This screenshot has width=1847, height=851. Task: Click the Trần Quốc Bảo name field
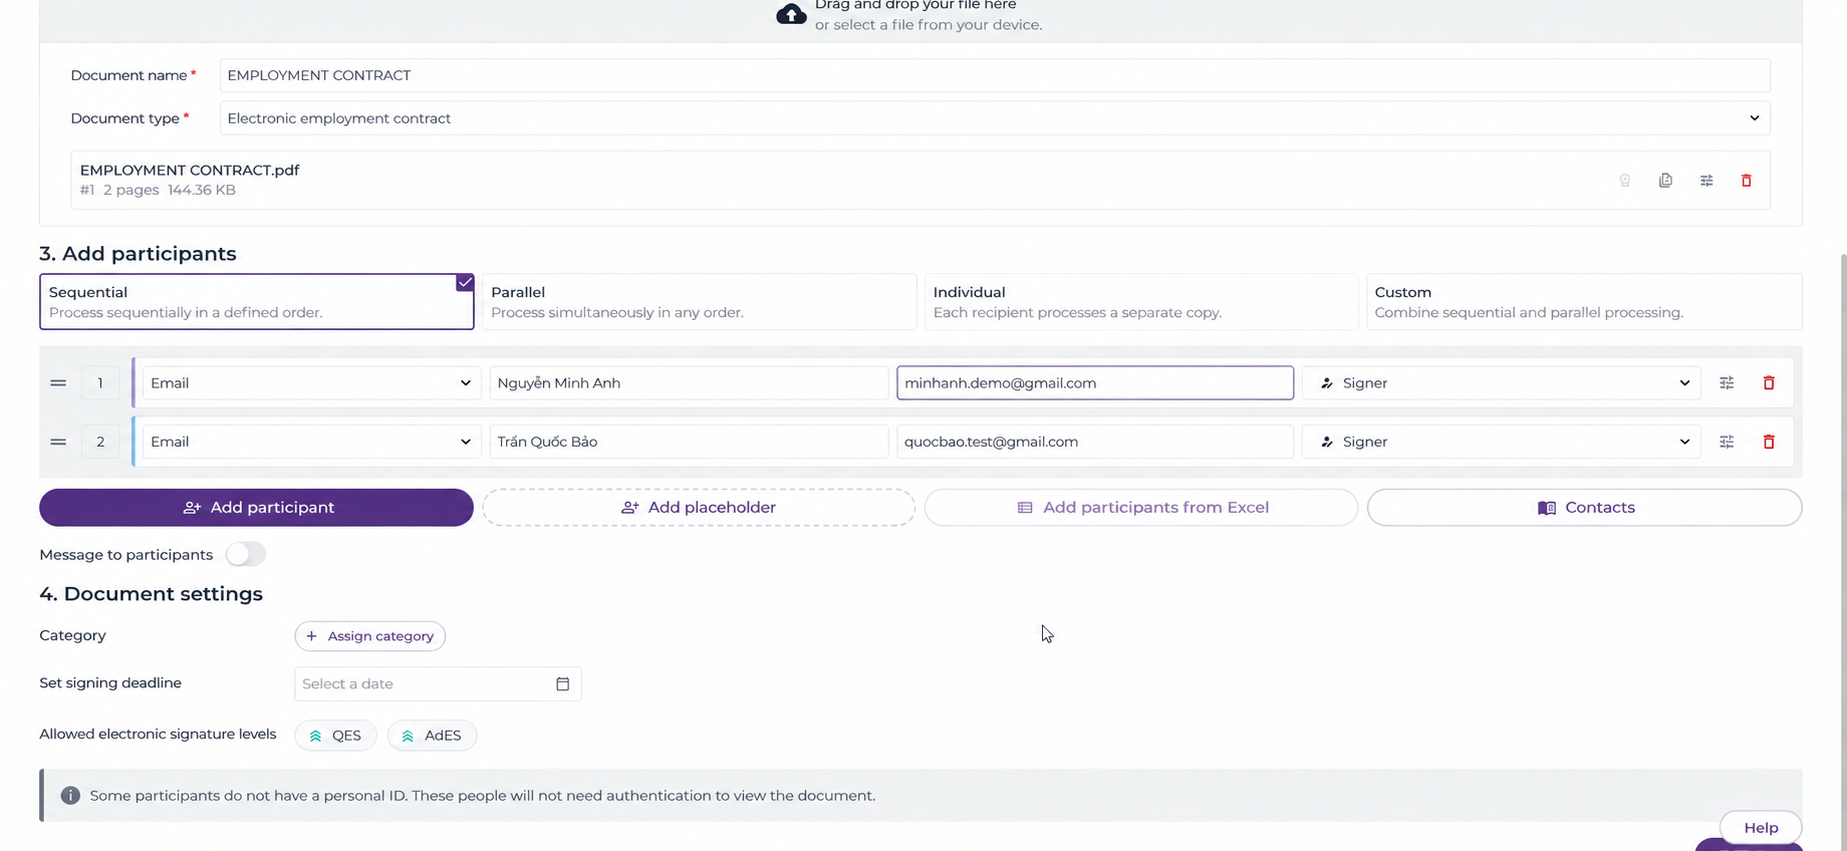tap(688, 442)
